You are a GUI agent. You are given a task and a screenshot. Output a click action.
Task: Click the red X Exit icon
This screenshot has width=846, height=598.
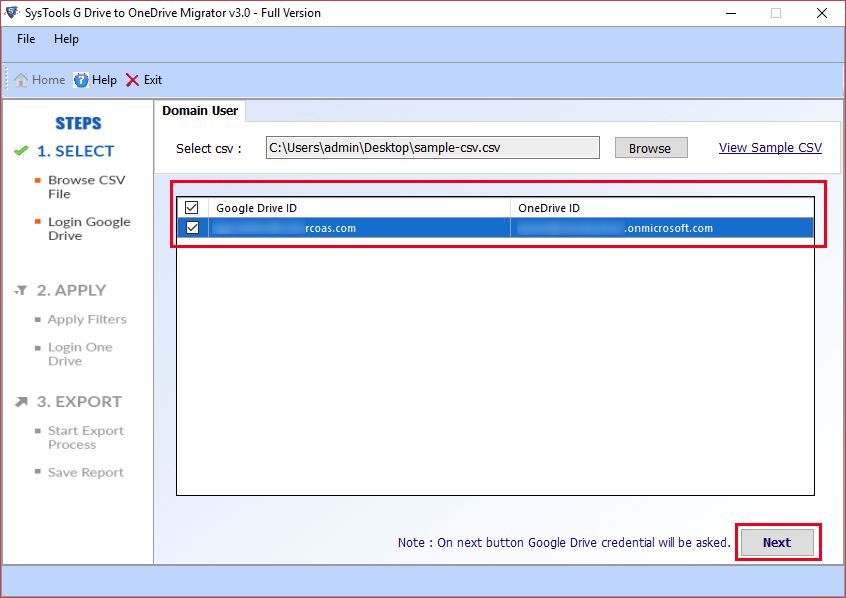[x=132, y=80]
